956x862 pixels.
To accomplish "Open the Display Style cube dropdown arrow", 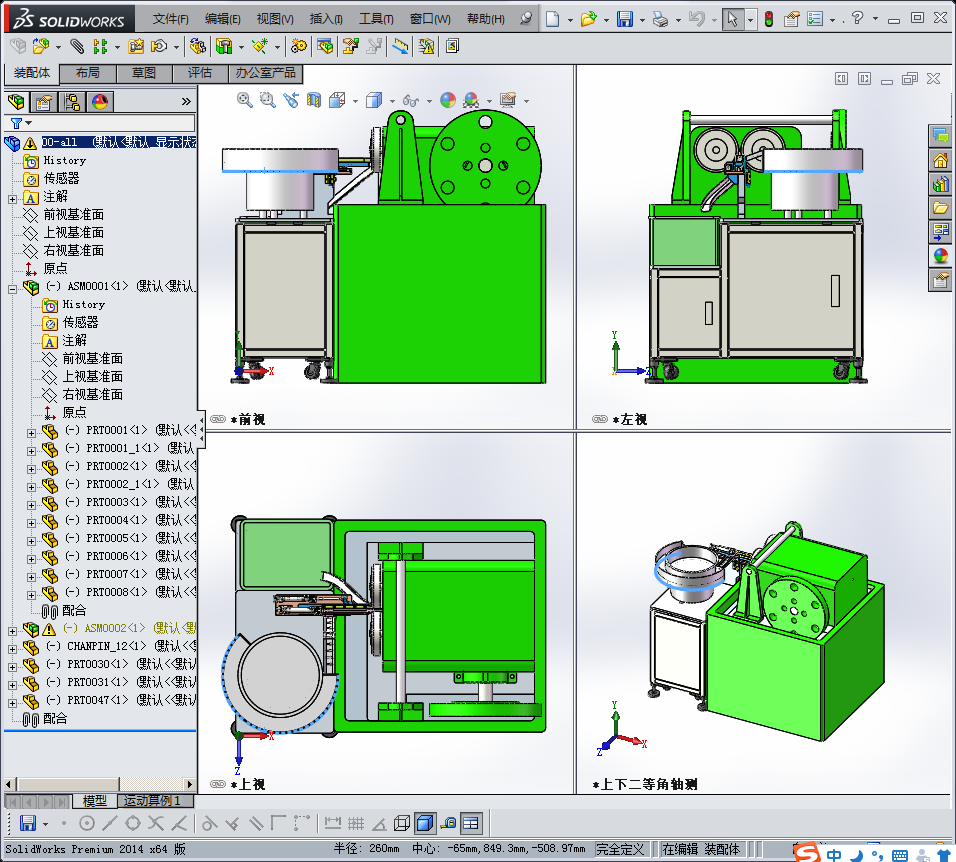I will (x=392, y=101).
